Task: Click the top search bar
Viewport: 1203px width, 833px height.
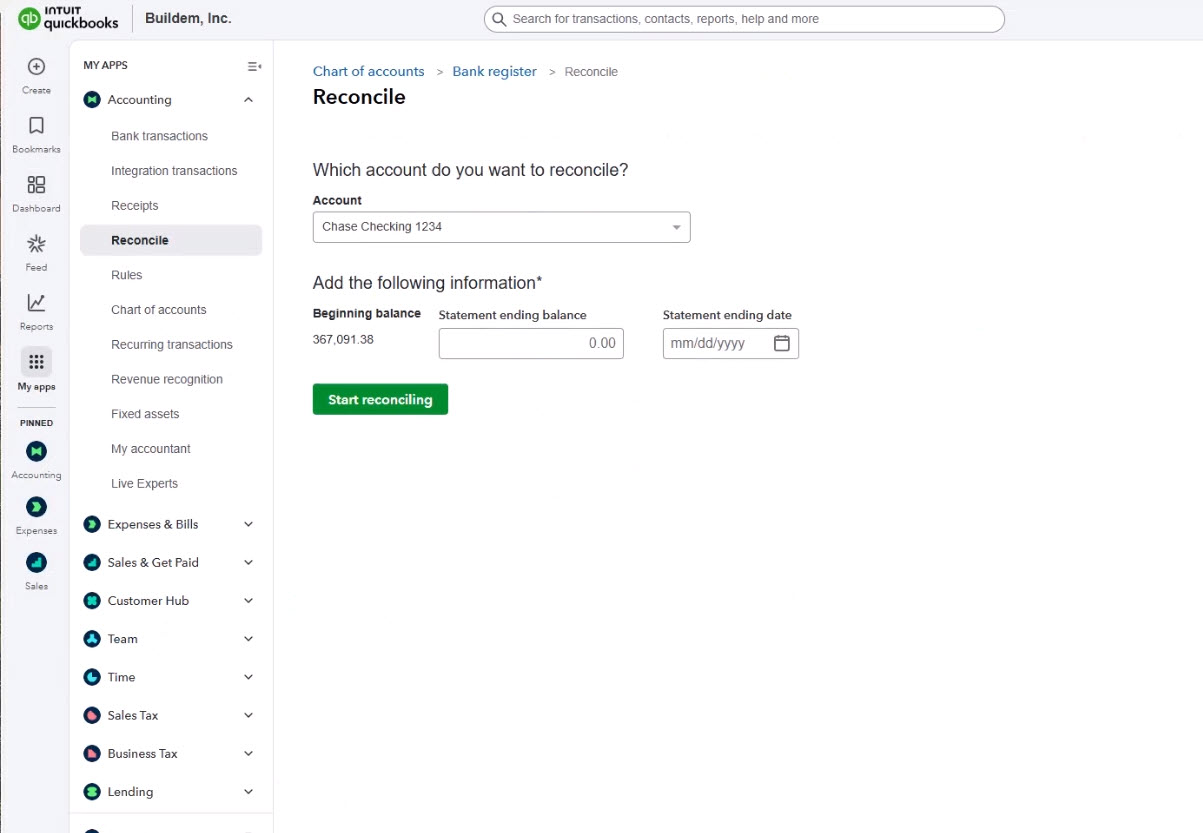Action: tap(744, 19)
